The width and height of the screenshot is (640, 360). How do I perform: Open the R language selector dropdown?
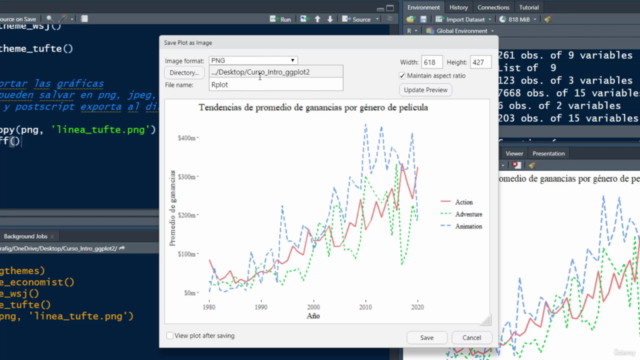tap(412, 31)
